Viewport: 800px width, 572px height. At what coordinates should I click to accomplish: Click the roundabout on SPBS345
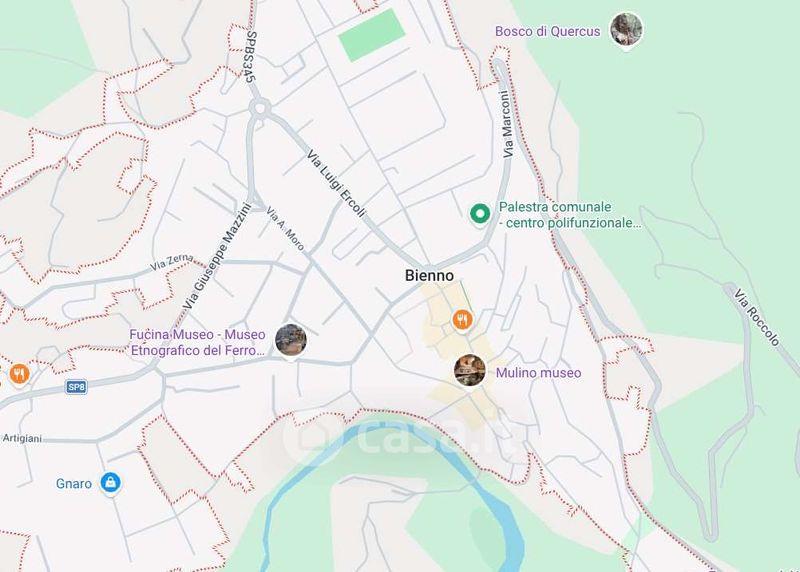tap(260, 108)
